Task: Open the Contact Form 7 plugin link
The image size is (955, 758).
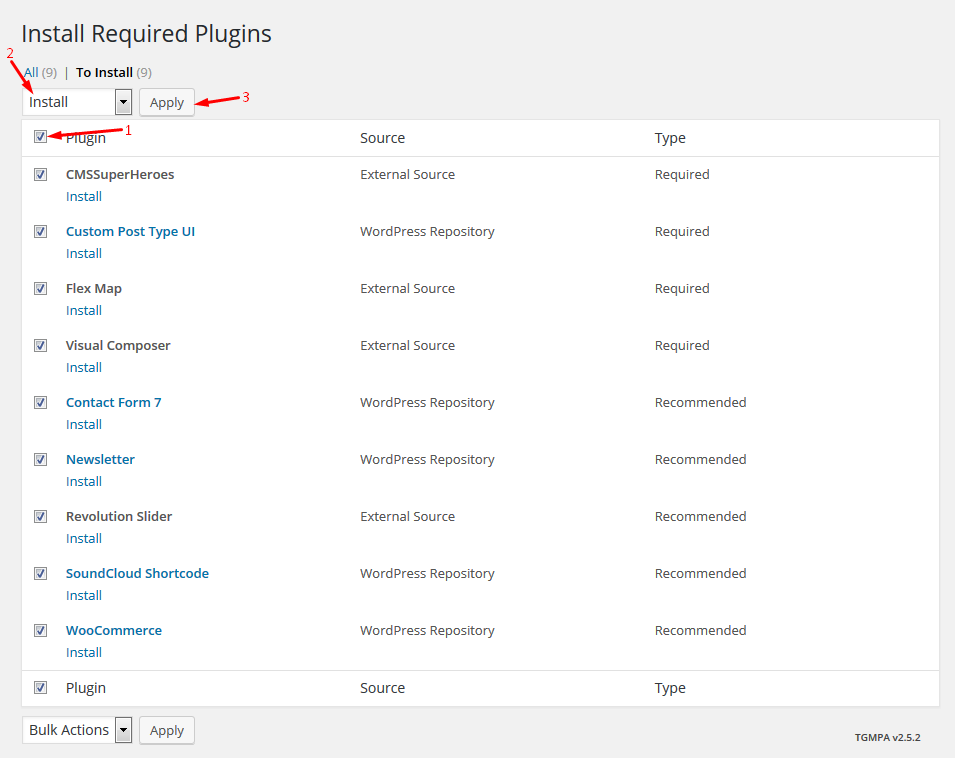Action: [x=114, y=402]
